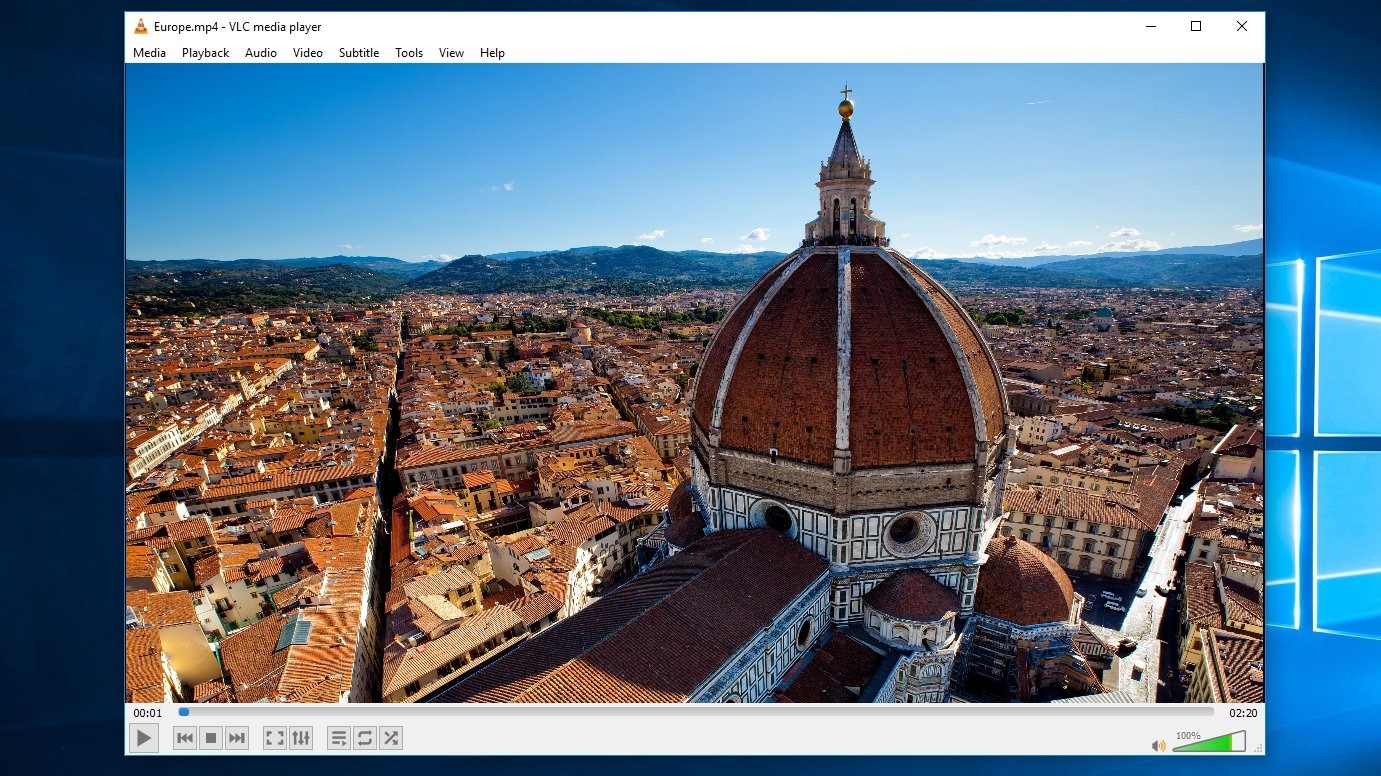
Task: Show extended settings equalizer icon
Action: 301,739
